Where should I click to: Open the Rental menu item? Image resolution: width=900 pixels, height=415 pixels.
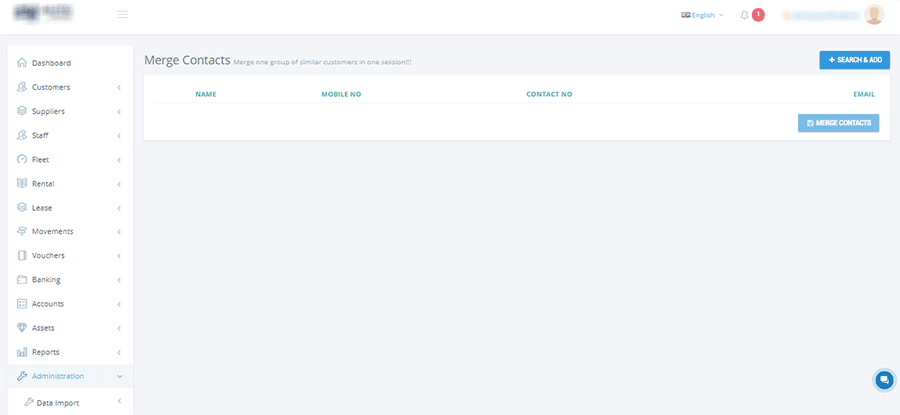(43, 183)
